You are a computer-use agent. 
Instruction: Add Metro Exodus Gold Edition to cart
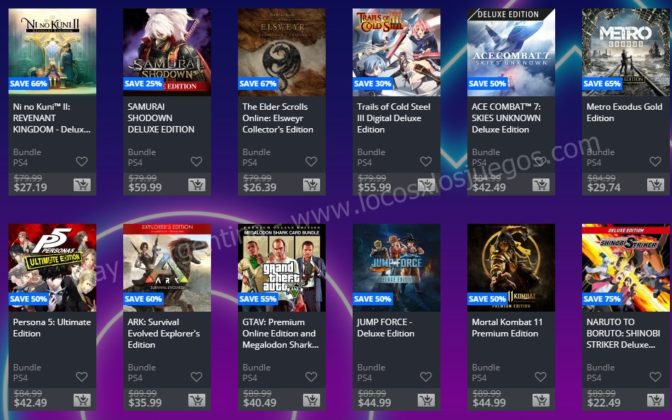[655, 185]
